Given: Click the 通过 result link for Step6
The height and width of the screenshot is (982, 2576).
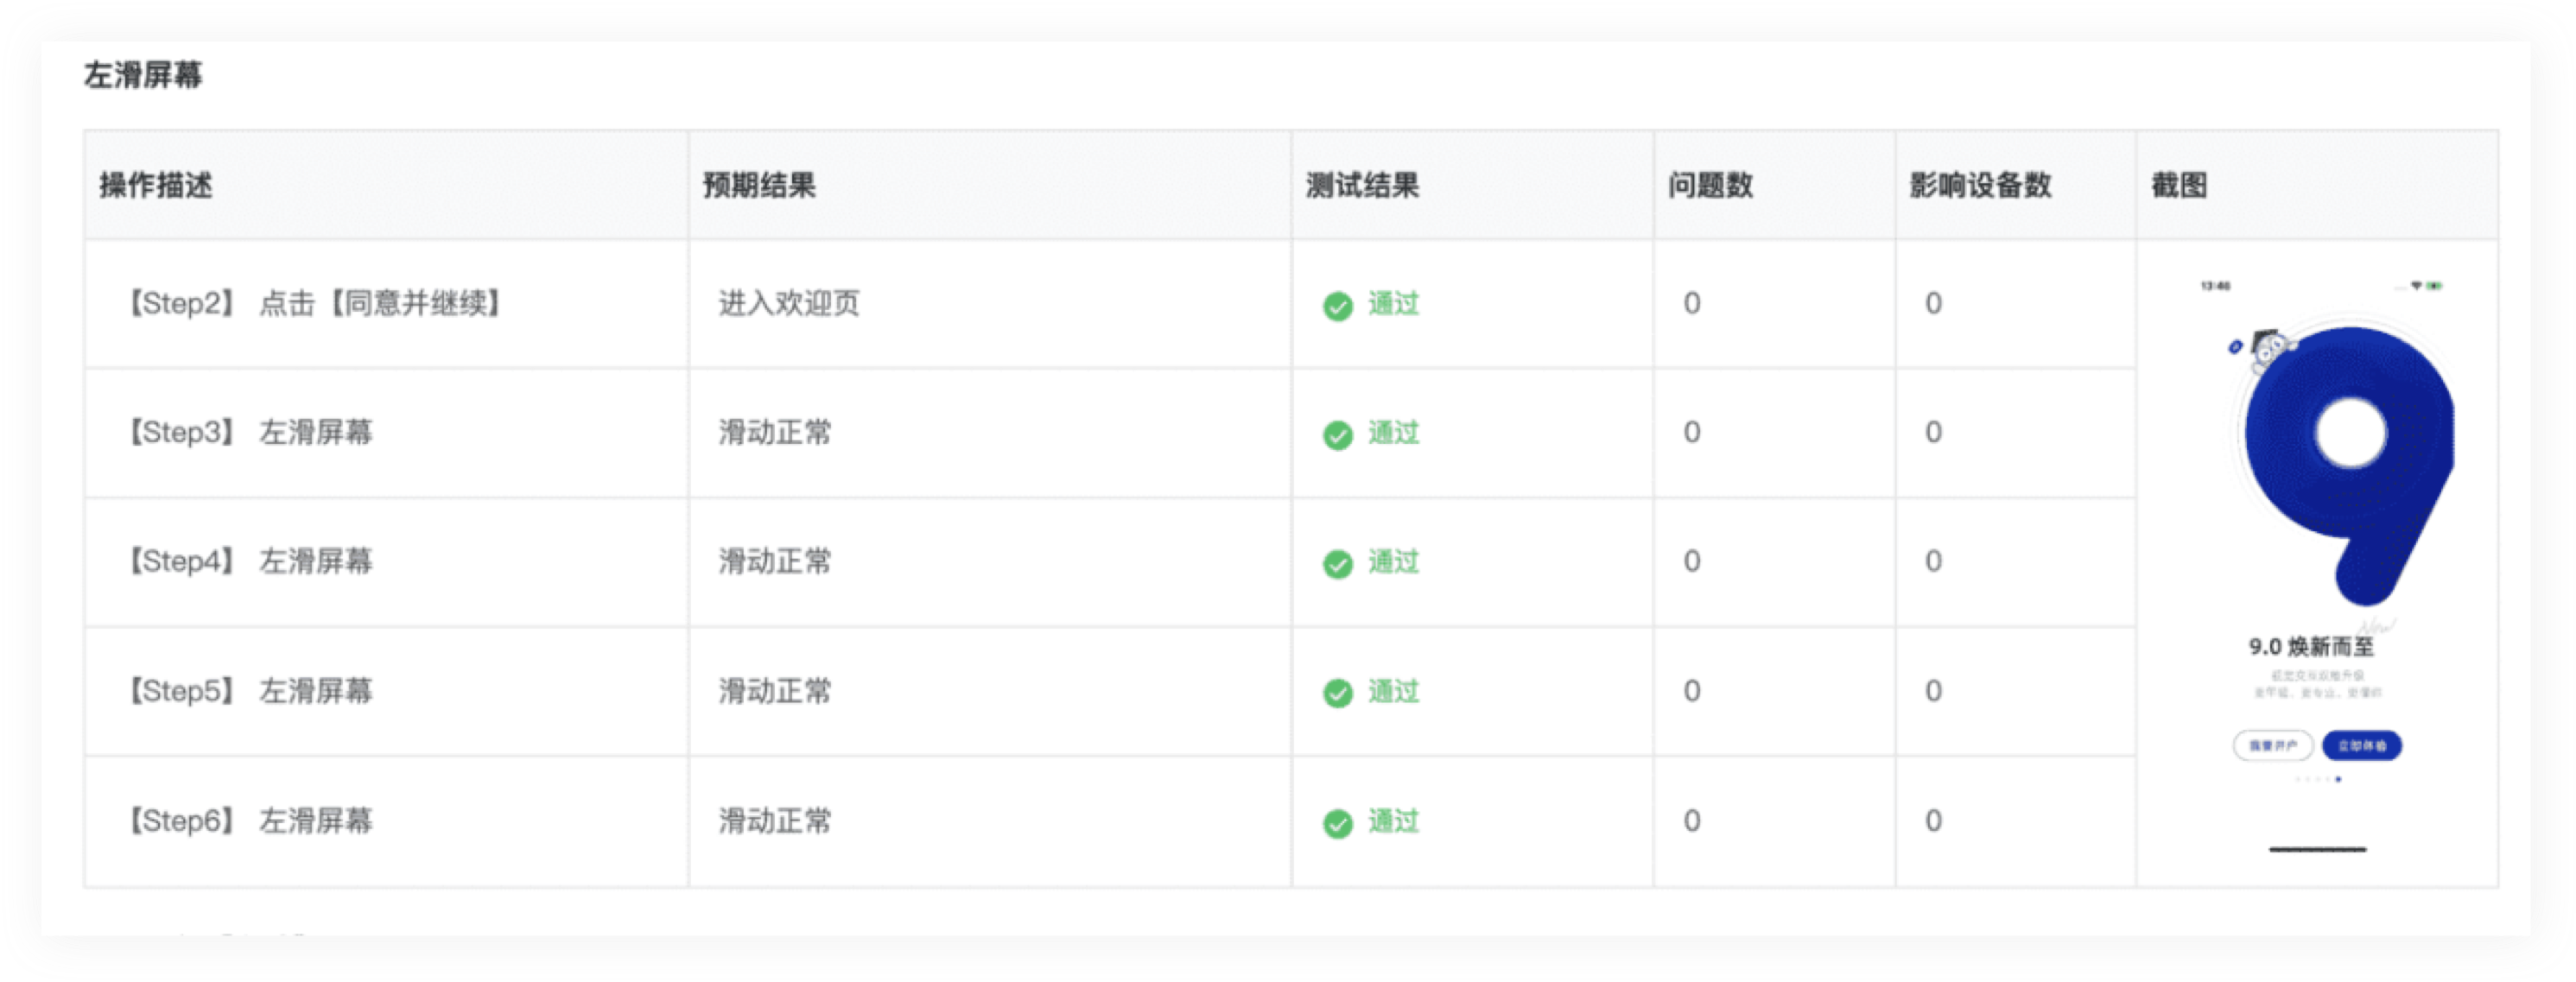Looking at the screenshot, I should [1393, 821].
